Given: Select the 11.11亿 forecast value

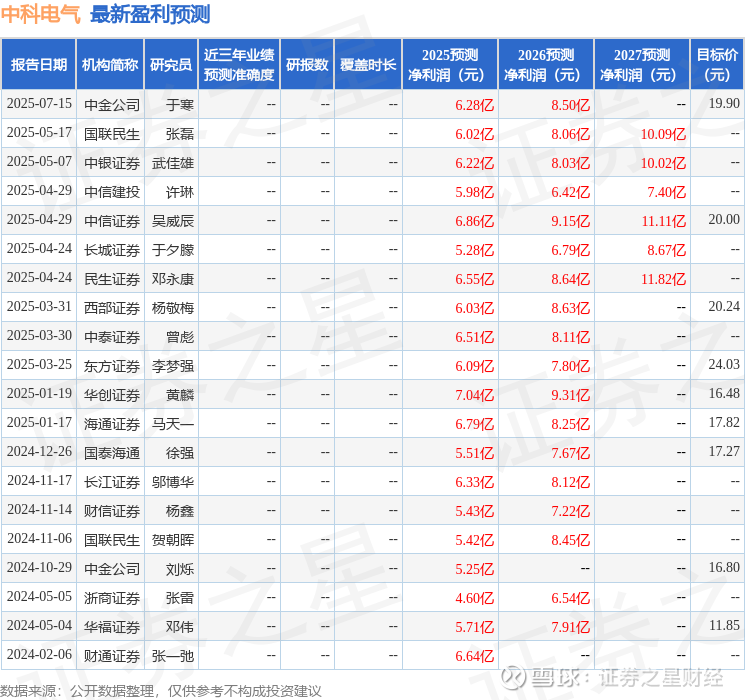Looking at the screenshot, I should coord(663,221).
